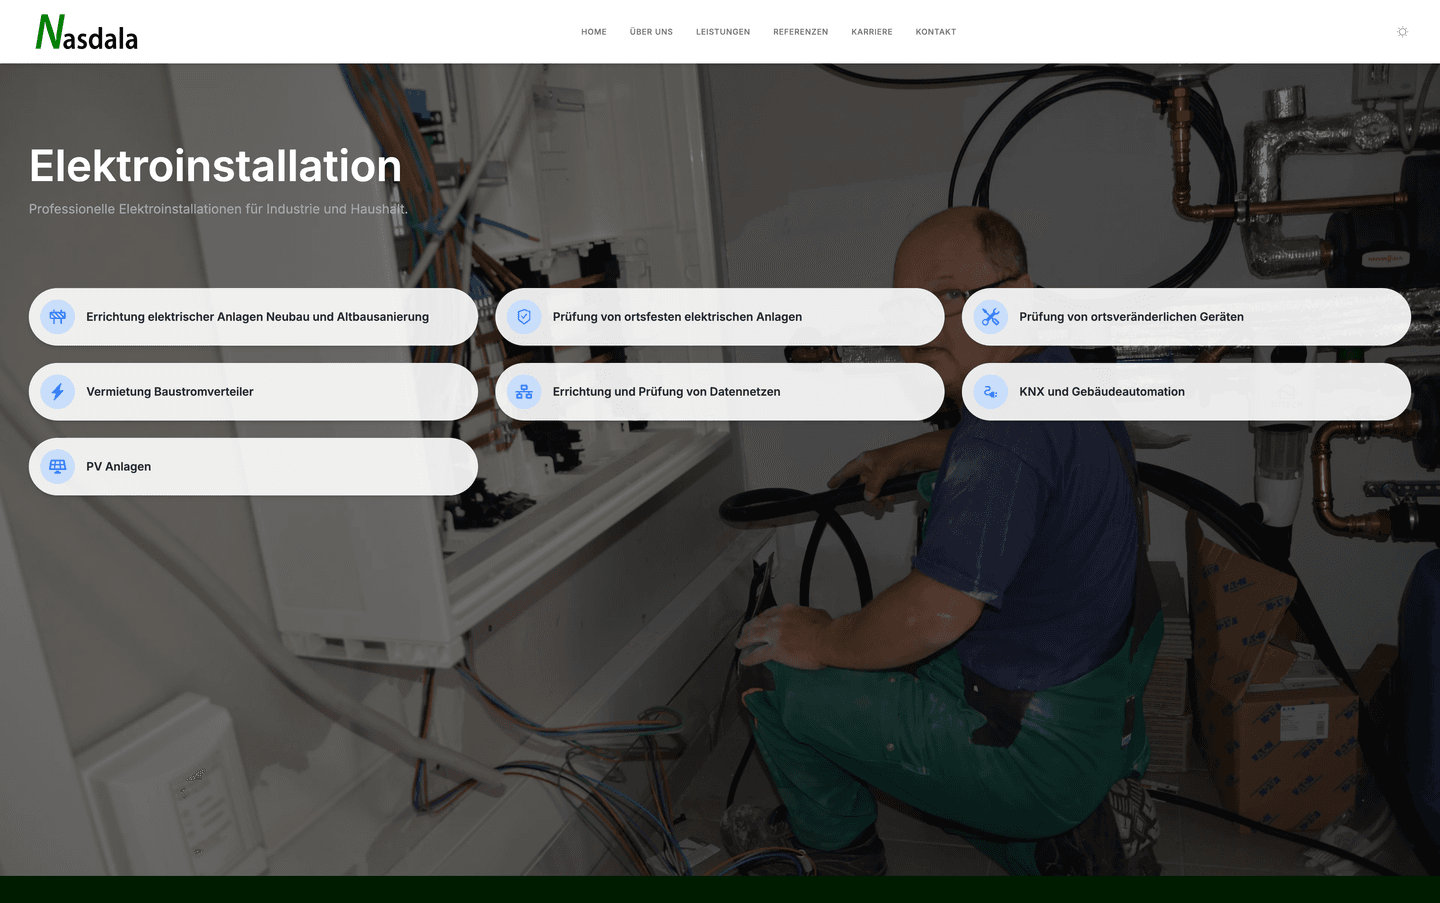Open Errichtung elektrischer Anlagen Neubau und Altbausanierung

(x=257, y=317)
